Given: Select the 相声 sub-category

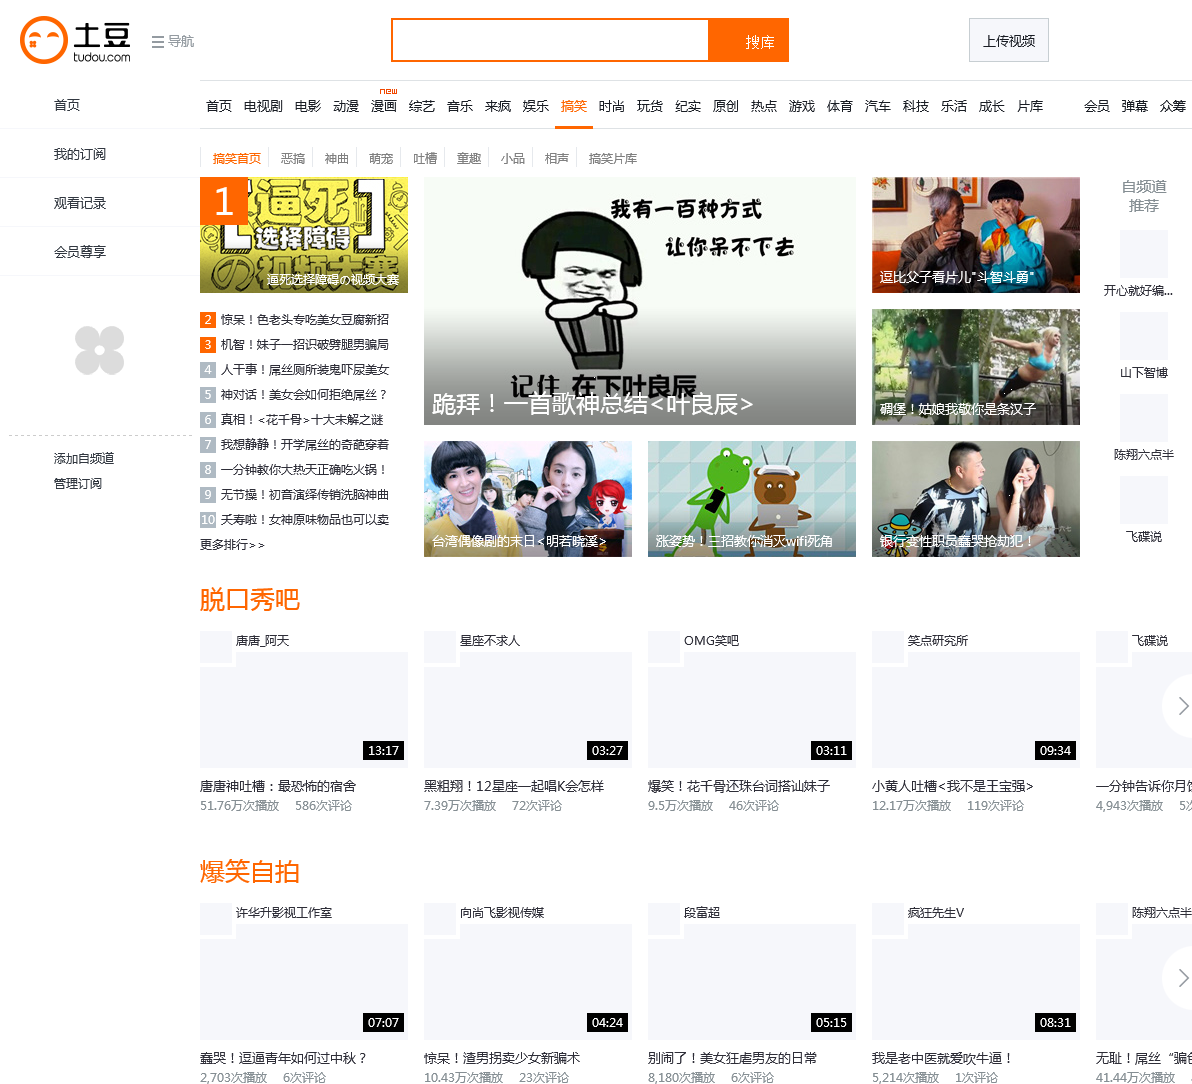Looking at the screenshot, I should point(556,158).
